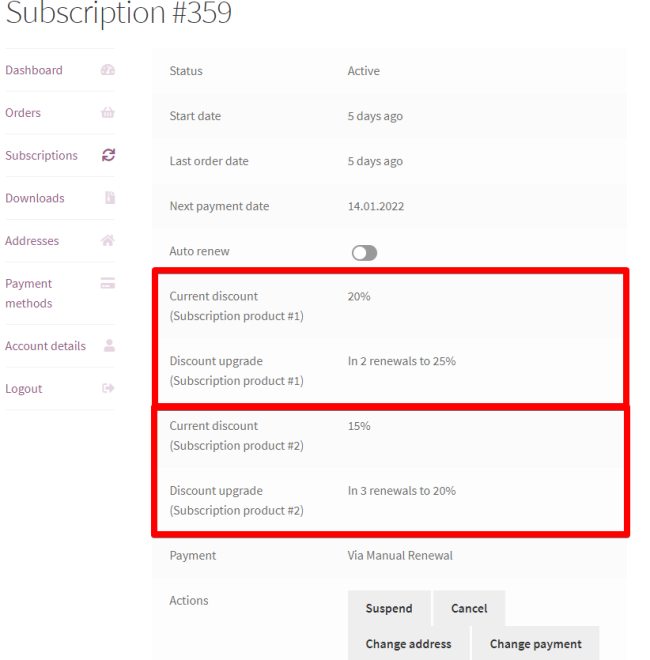The image size is (650, 660).
Task: Select the Logout text link
Action: pos(24,389)
